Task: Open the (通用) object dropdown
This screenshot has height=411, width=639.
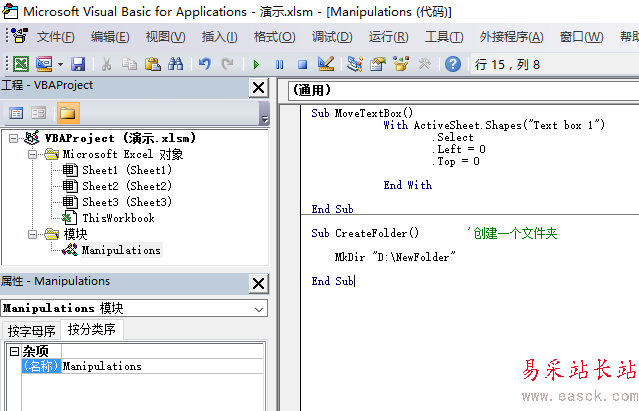Action: point(463,90)
